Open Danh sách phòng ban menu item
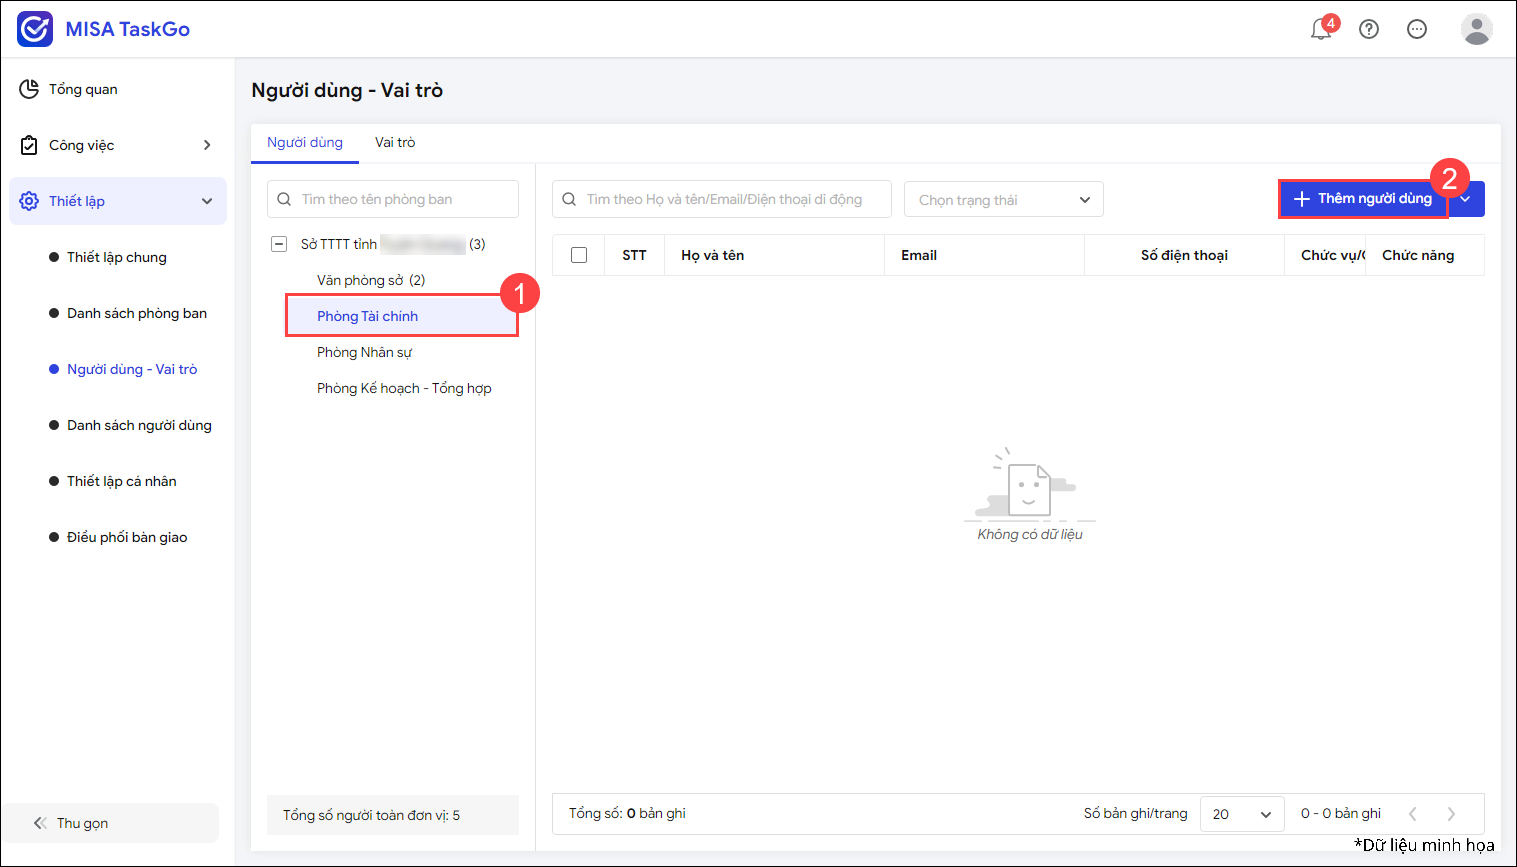Screen dimensions: 1517x867 click(137, 313)
